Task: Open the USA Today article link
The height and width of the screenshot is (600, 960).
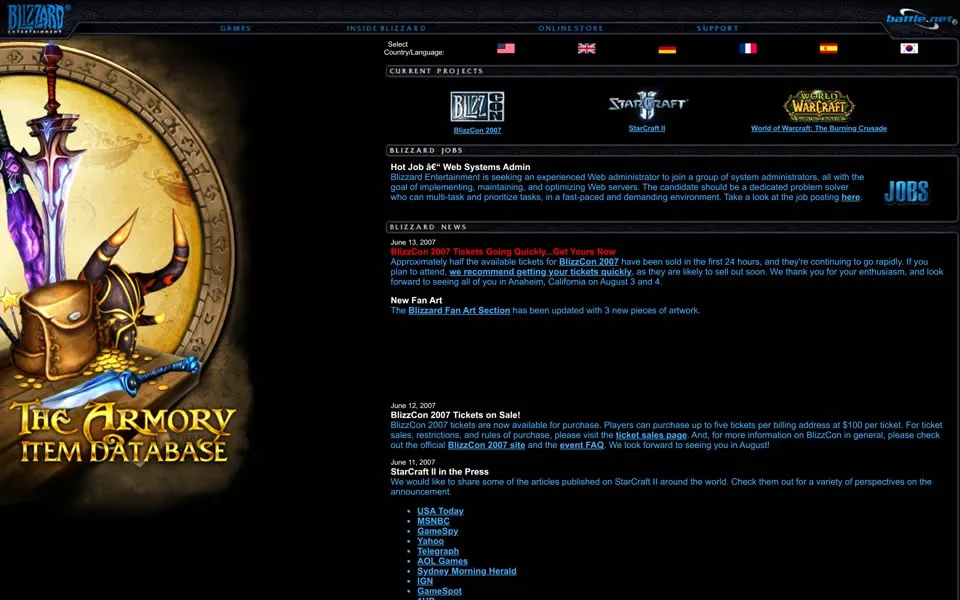Action: click(440, 511)
